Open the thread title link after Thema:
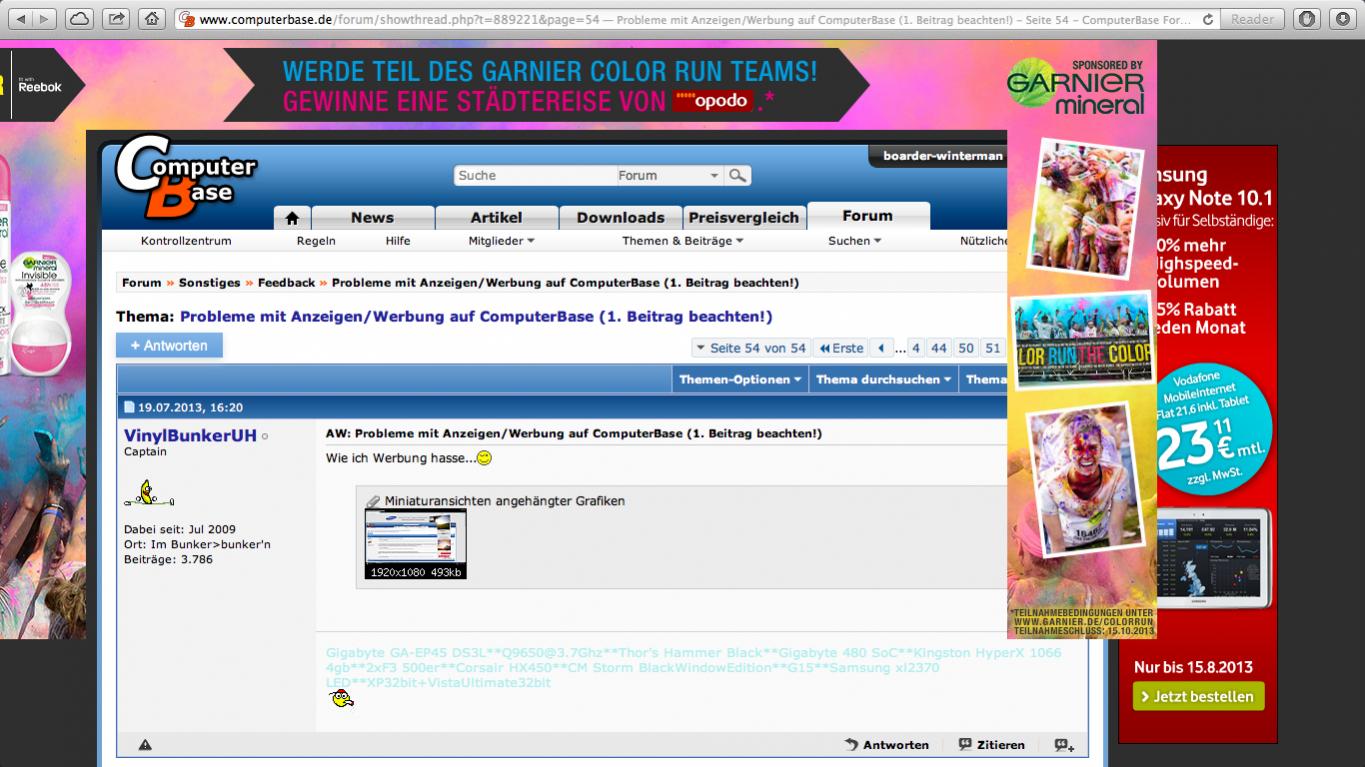 (x=476, y=317)
